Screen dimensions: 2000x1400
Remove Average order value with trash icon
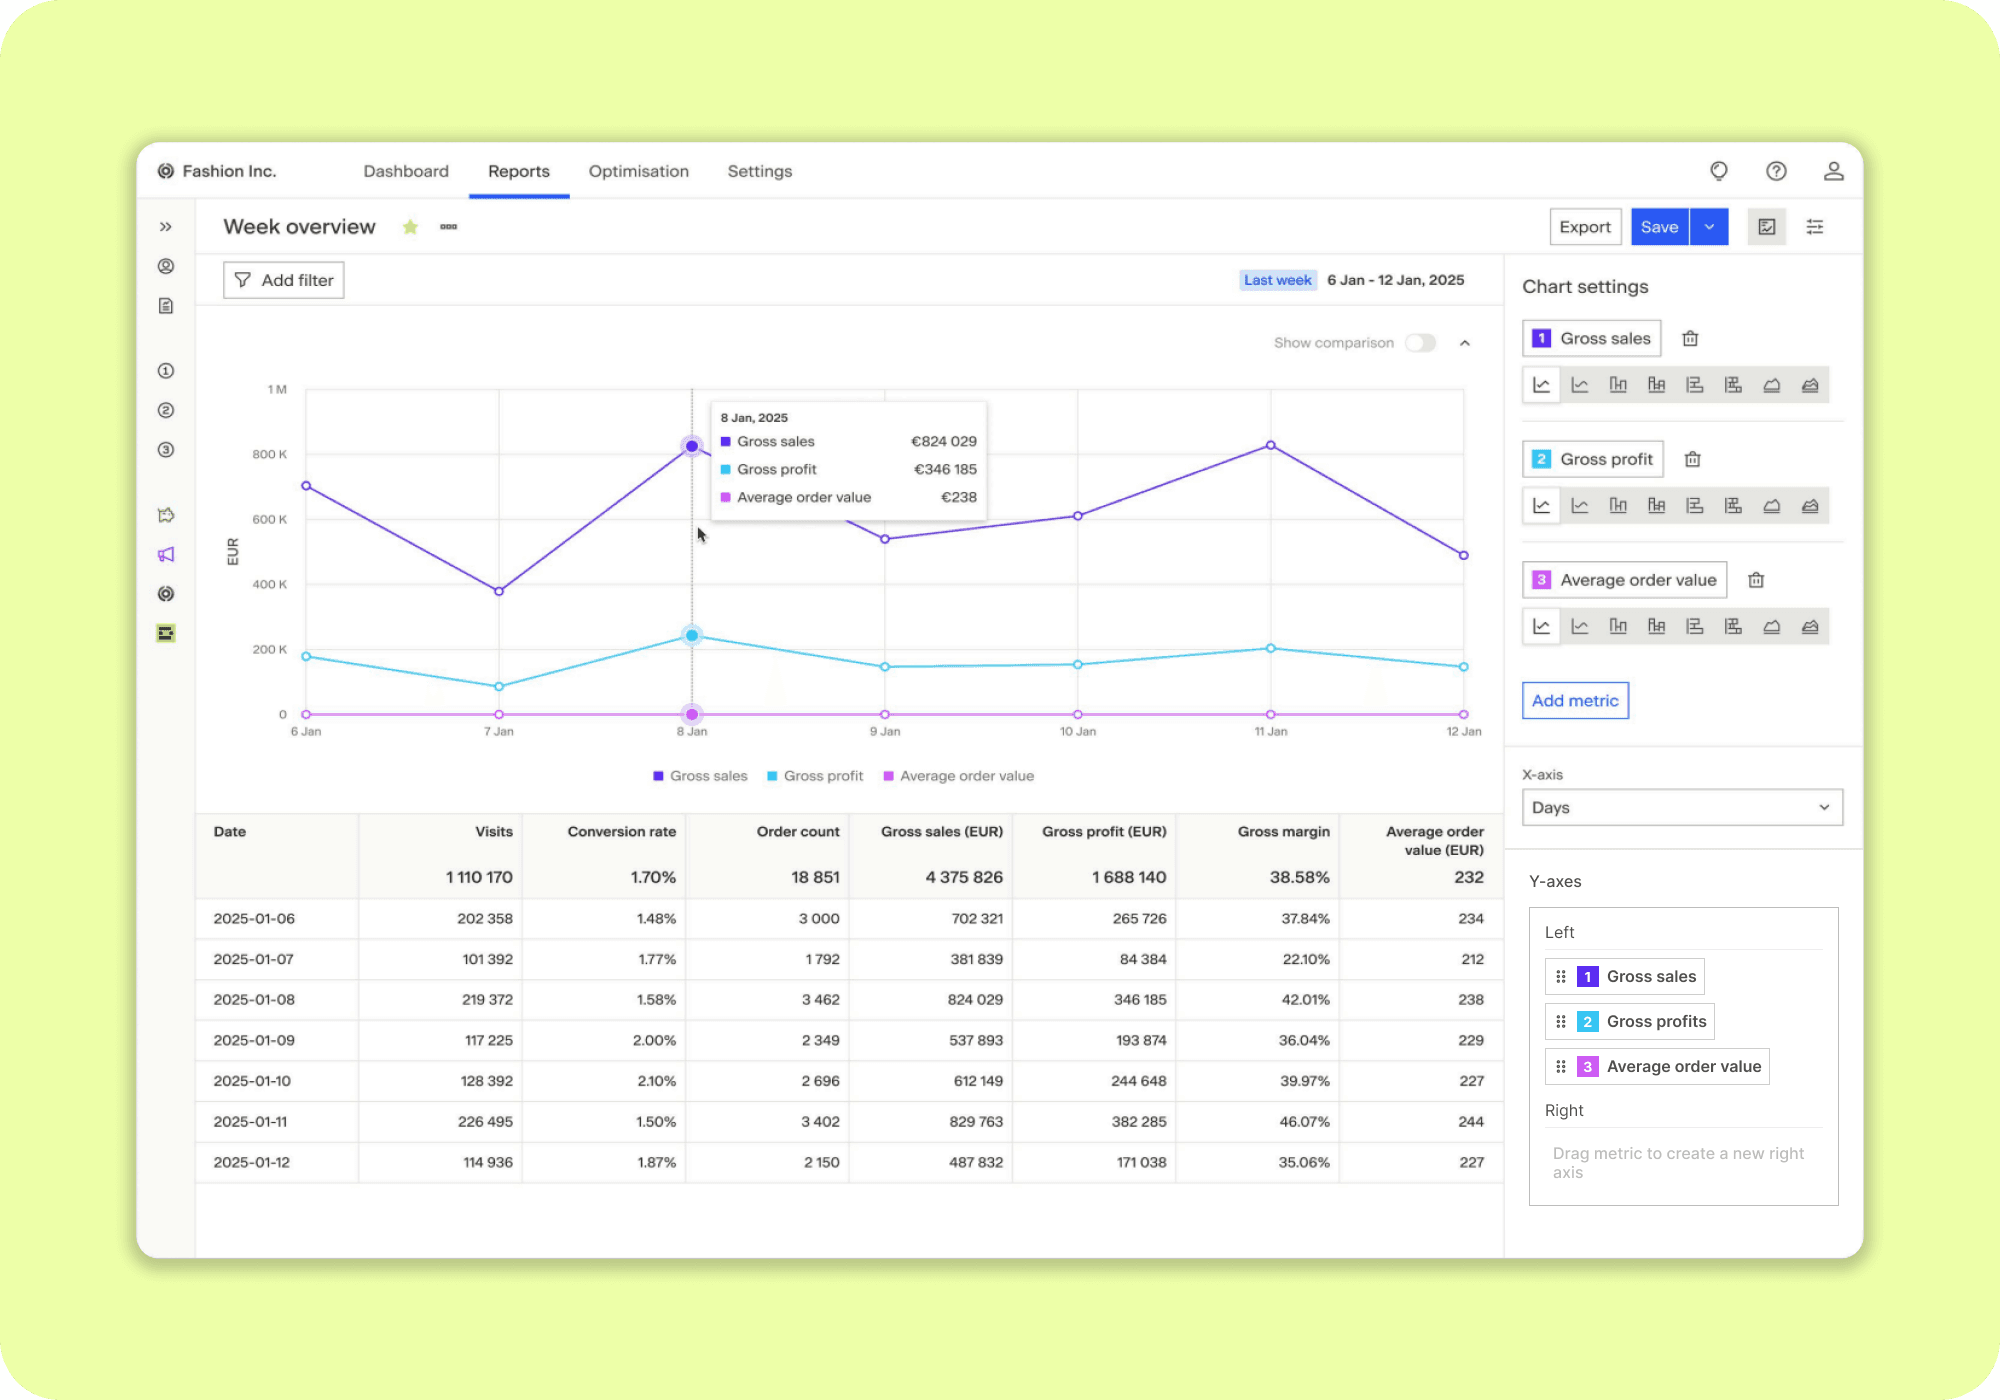[1756, 580]
